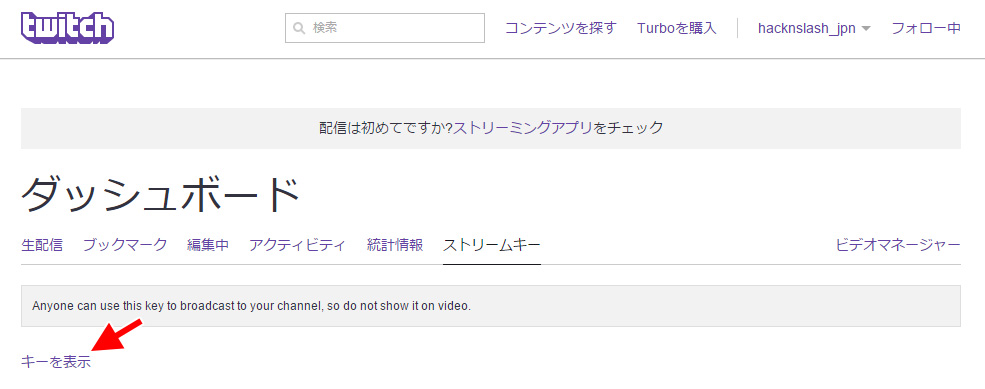
Task: Open ビデオマネージャー
Action: pyautogui.click(x=898, y=245)
